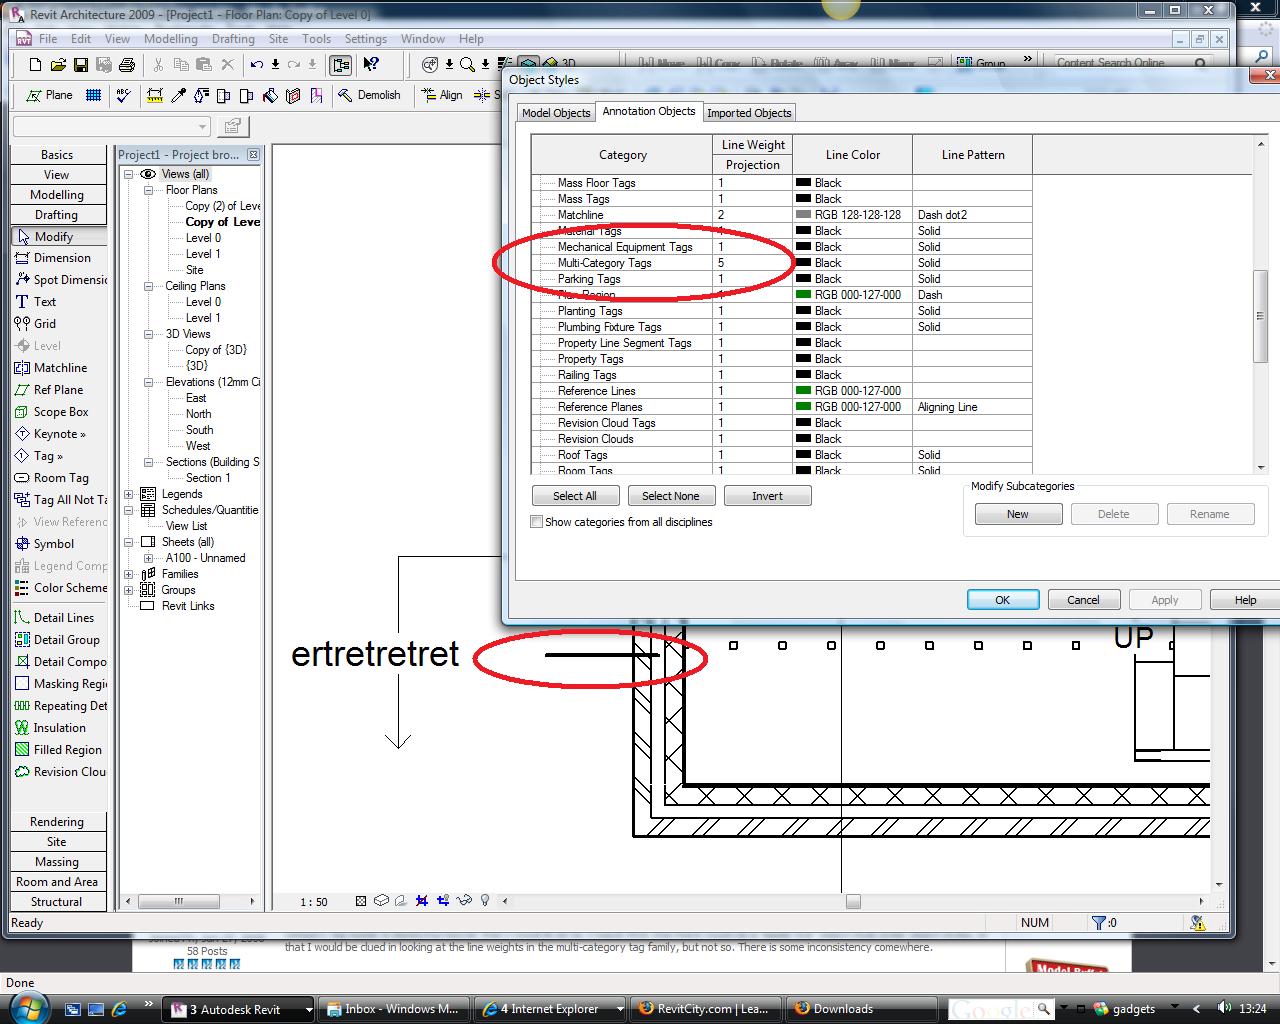Select the Match Type eyedropper tool
Viewport: 1280px width, 1024px height.
click(x=178, y=95)
